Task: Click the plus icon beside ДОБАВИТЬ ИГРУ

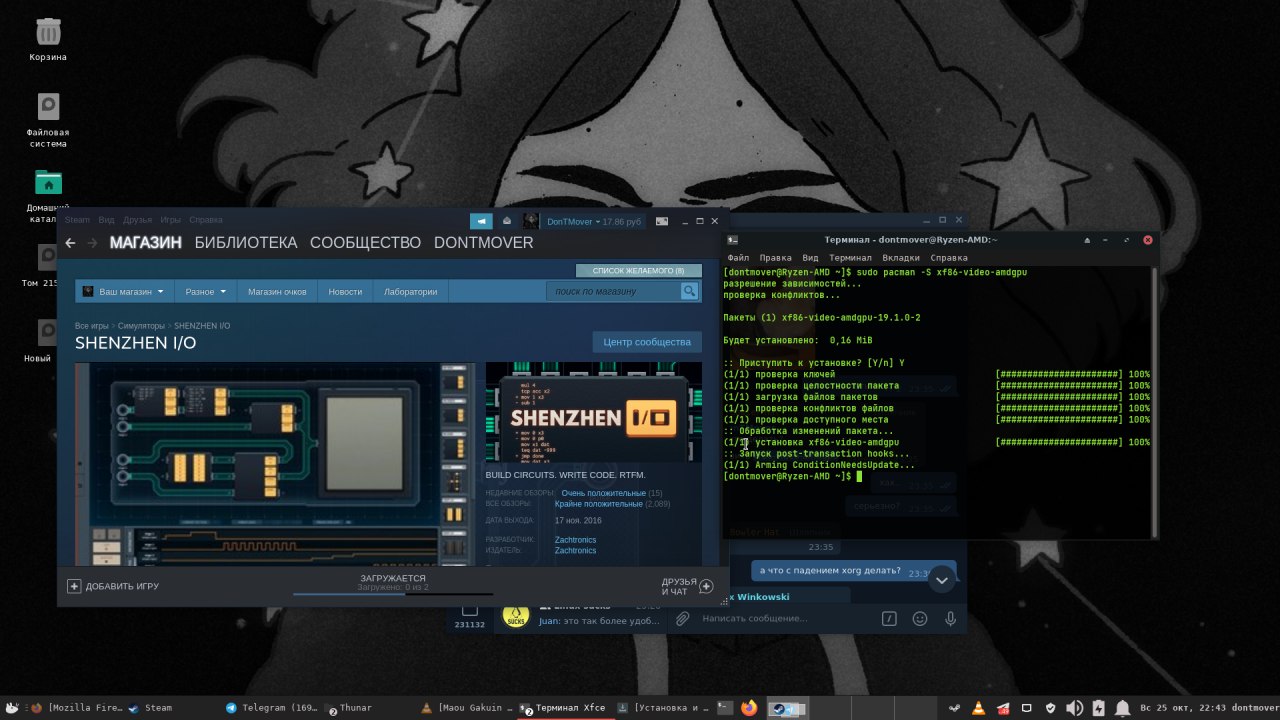Action: point(74,586)
